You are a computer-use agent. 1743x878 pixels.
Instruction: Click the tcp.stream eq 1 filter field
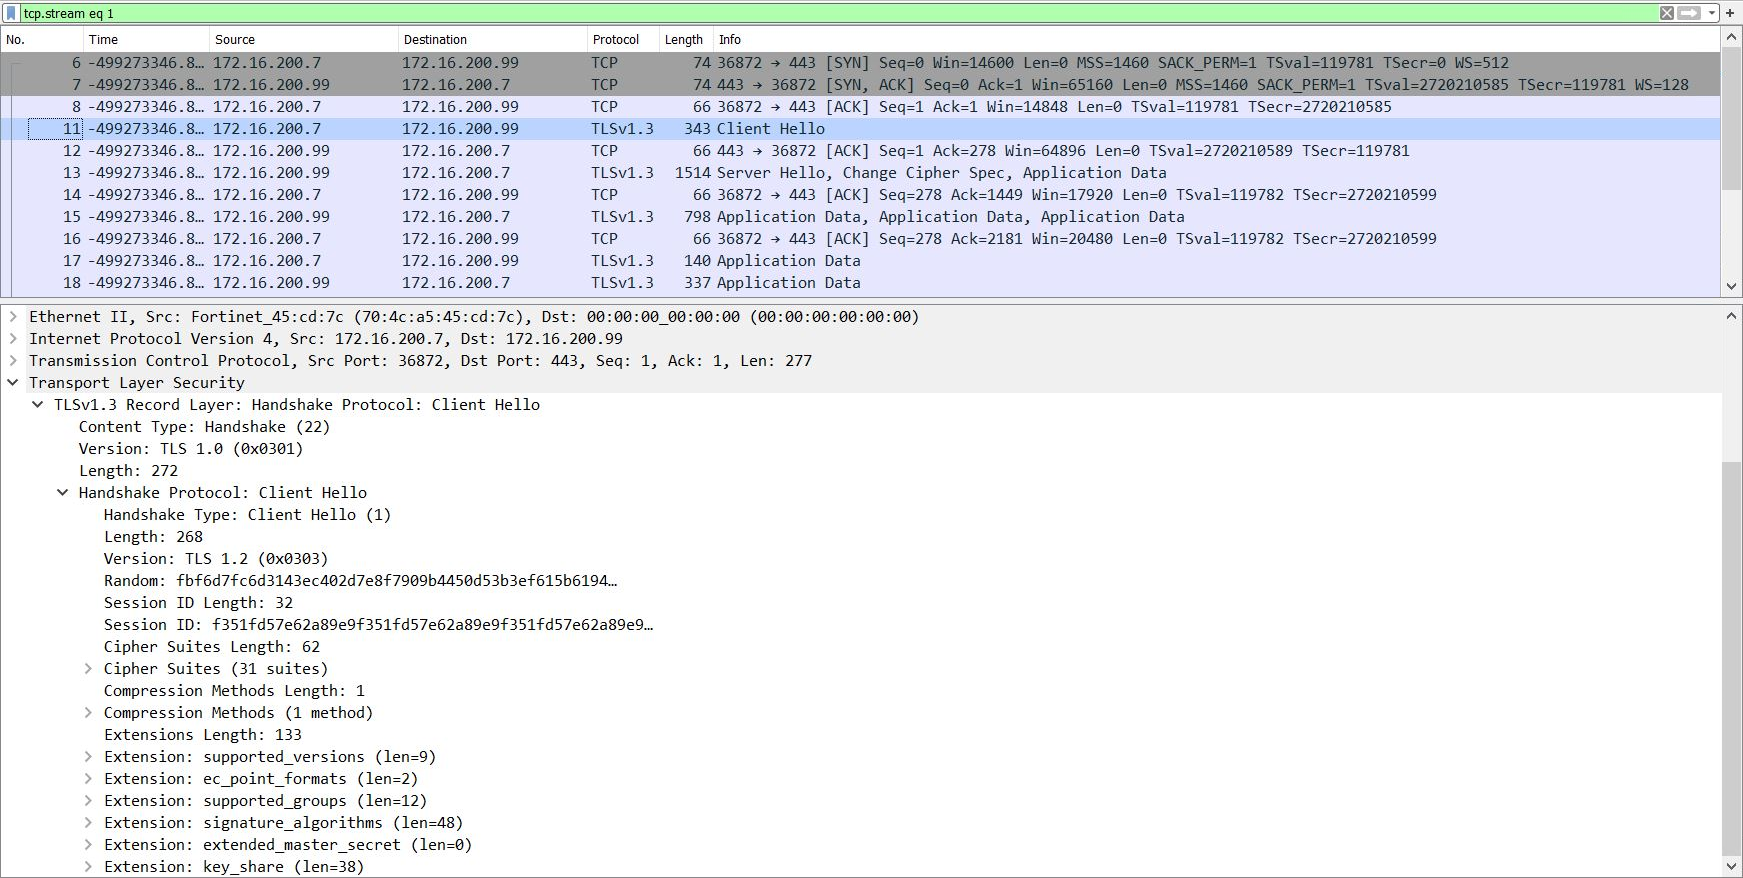point(838,13)
